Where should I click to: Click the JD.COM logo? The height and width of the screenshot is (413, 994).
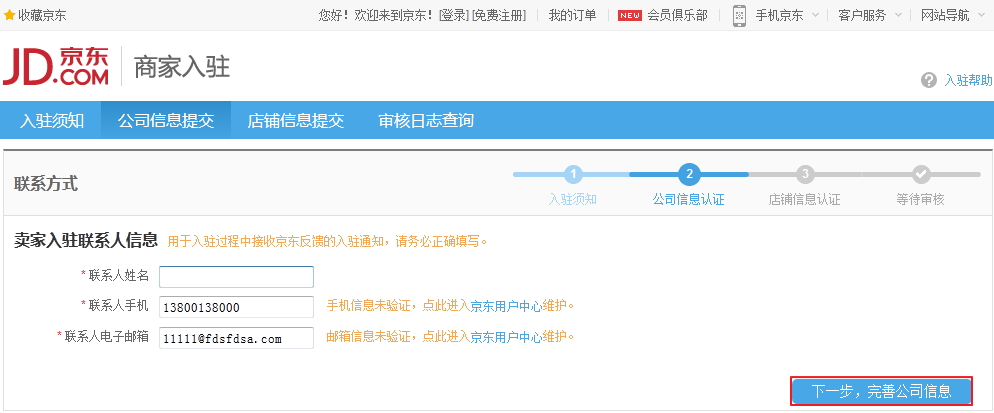coord(56,65)
